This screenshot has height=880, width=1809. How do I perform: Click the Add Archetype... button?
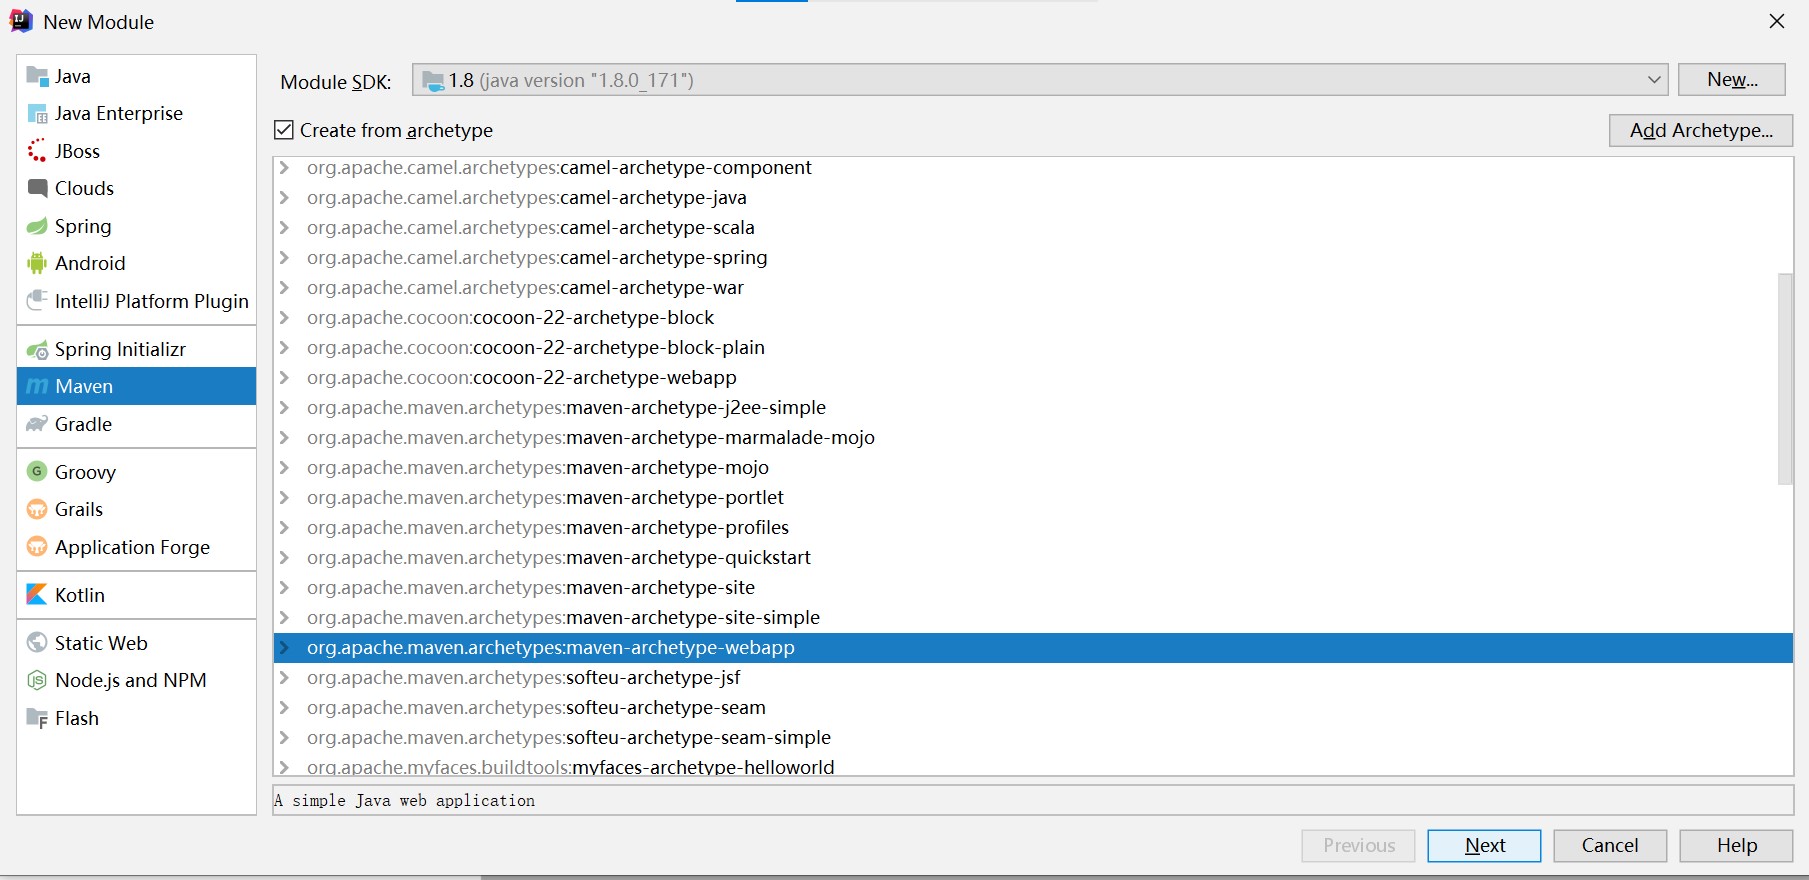(x=1701, y=130)
